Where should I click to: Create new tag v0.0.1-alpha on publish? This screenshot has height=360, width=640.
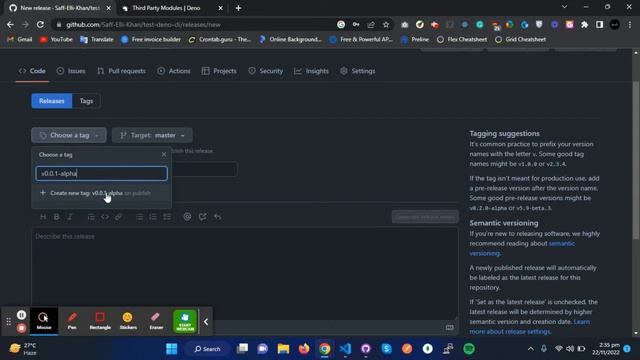point(101,193)
